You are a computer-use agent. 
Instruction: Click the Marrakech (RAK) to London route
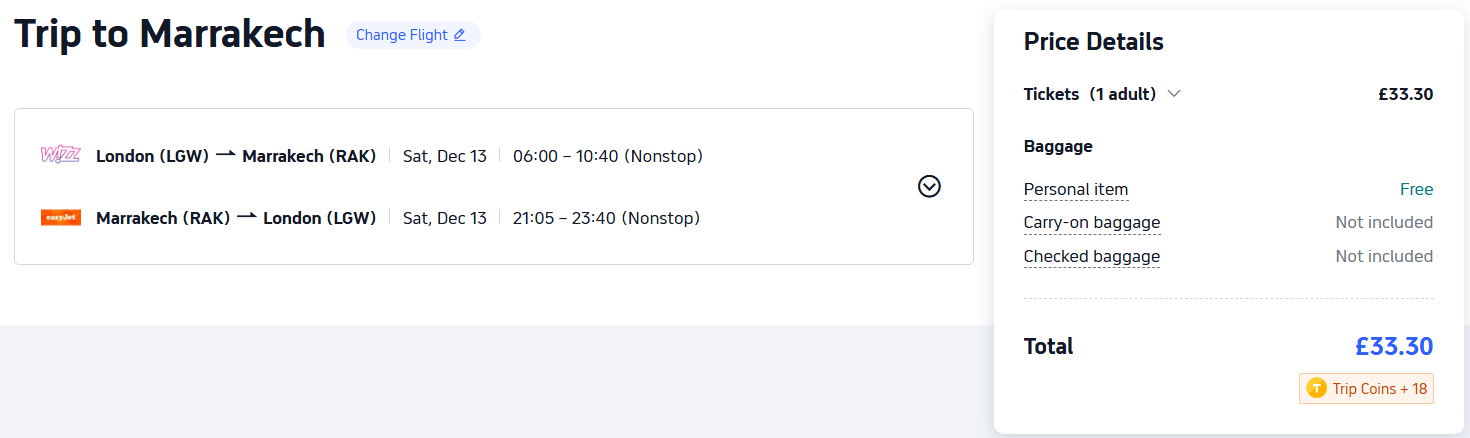236,218
